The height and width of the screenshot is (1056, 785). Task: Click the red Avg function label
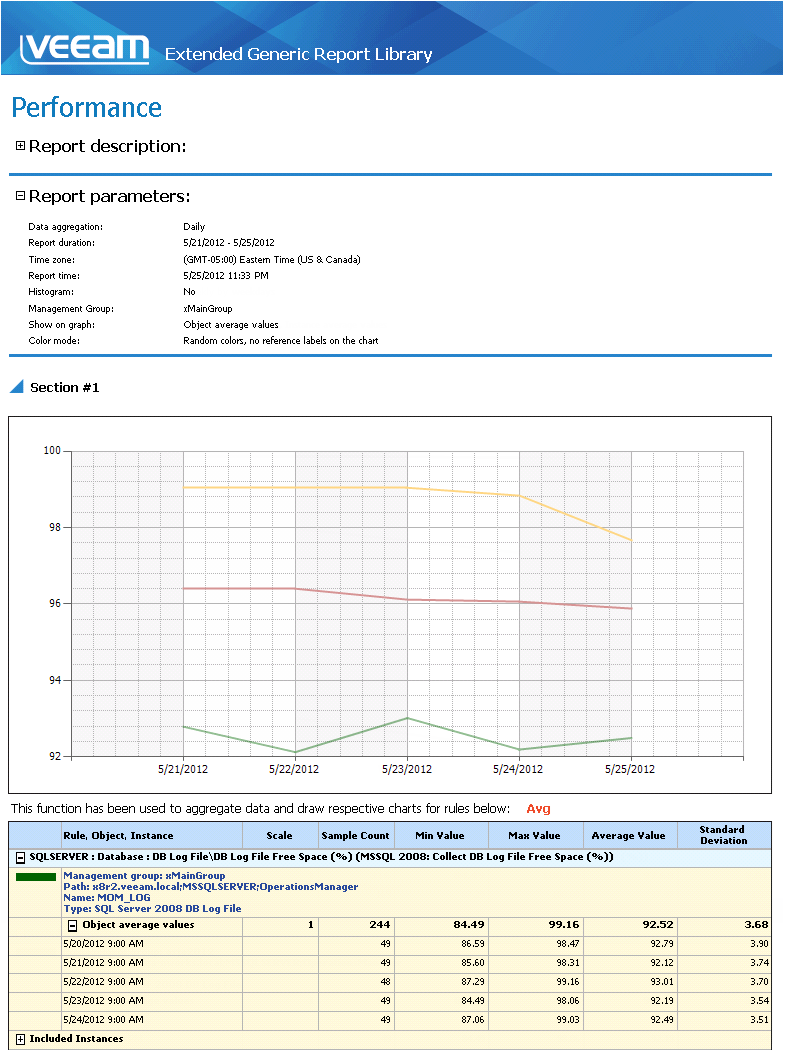pos(539,808)
